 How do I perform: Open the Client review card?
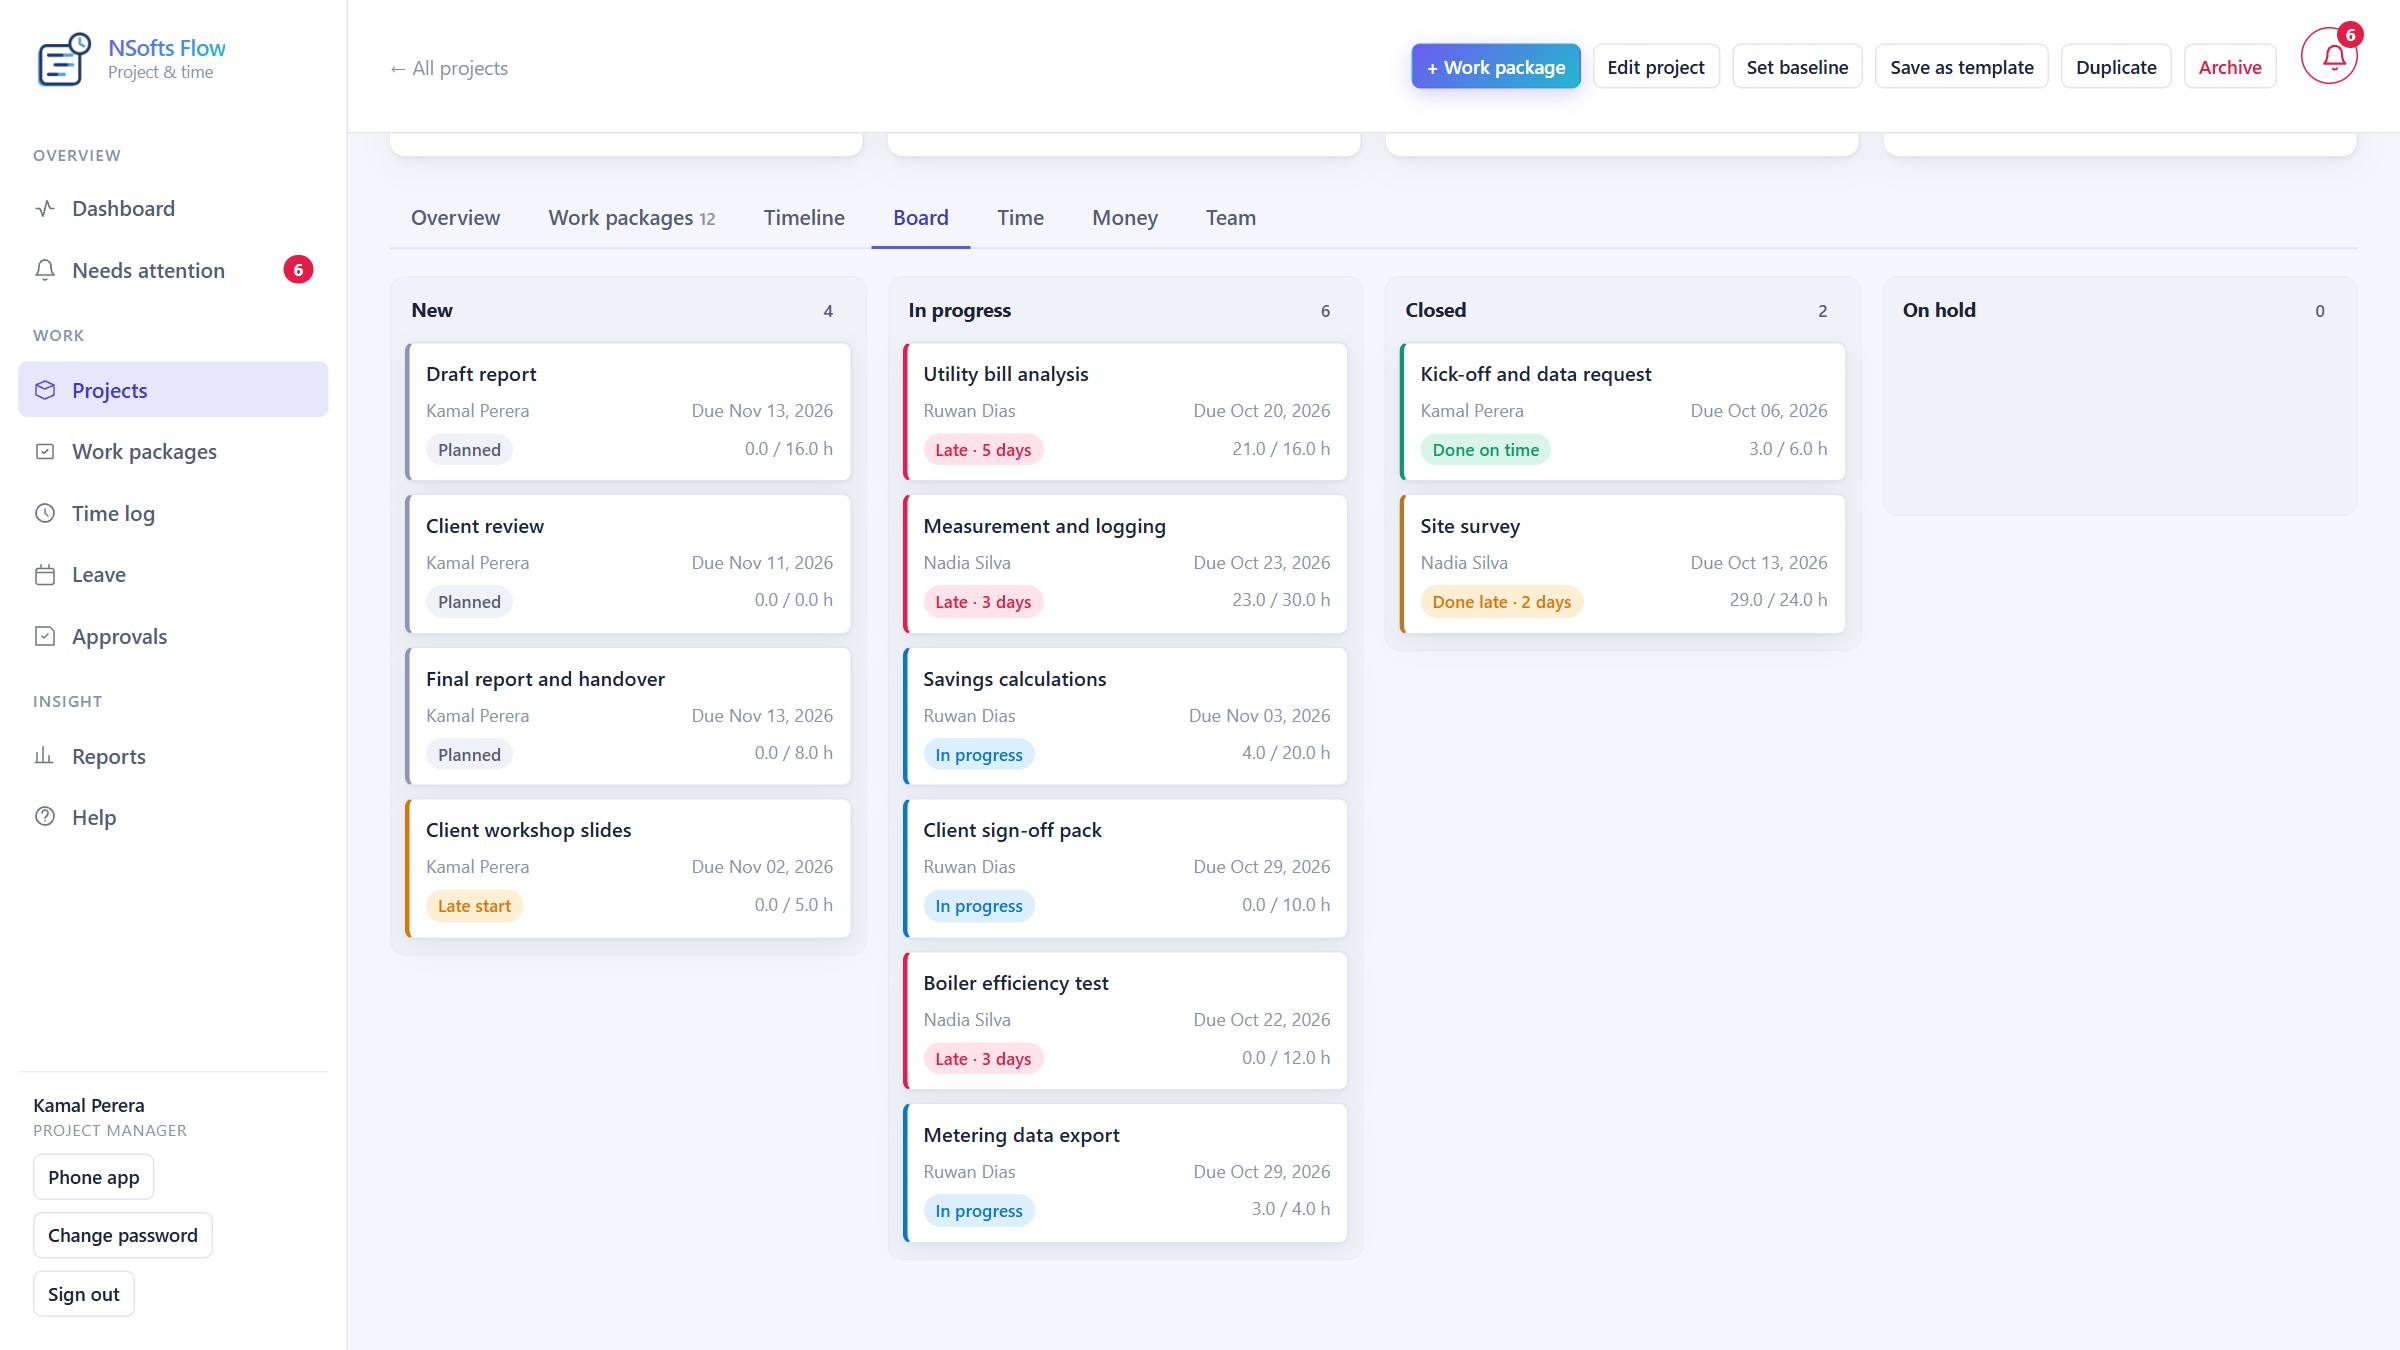coord(628,564)
